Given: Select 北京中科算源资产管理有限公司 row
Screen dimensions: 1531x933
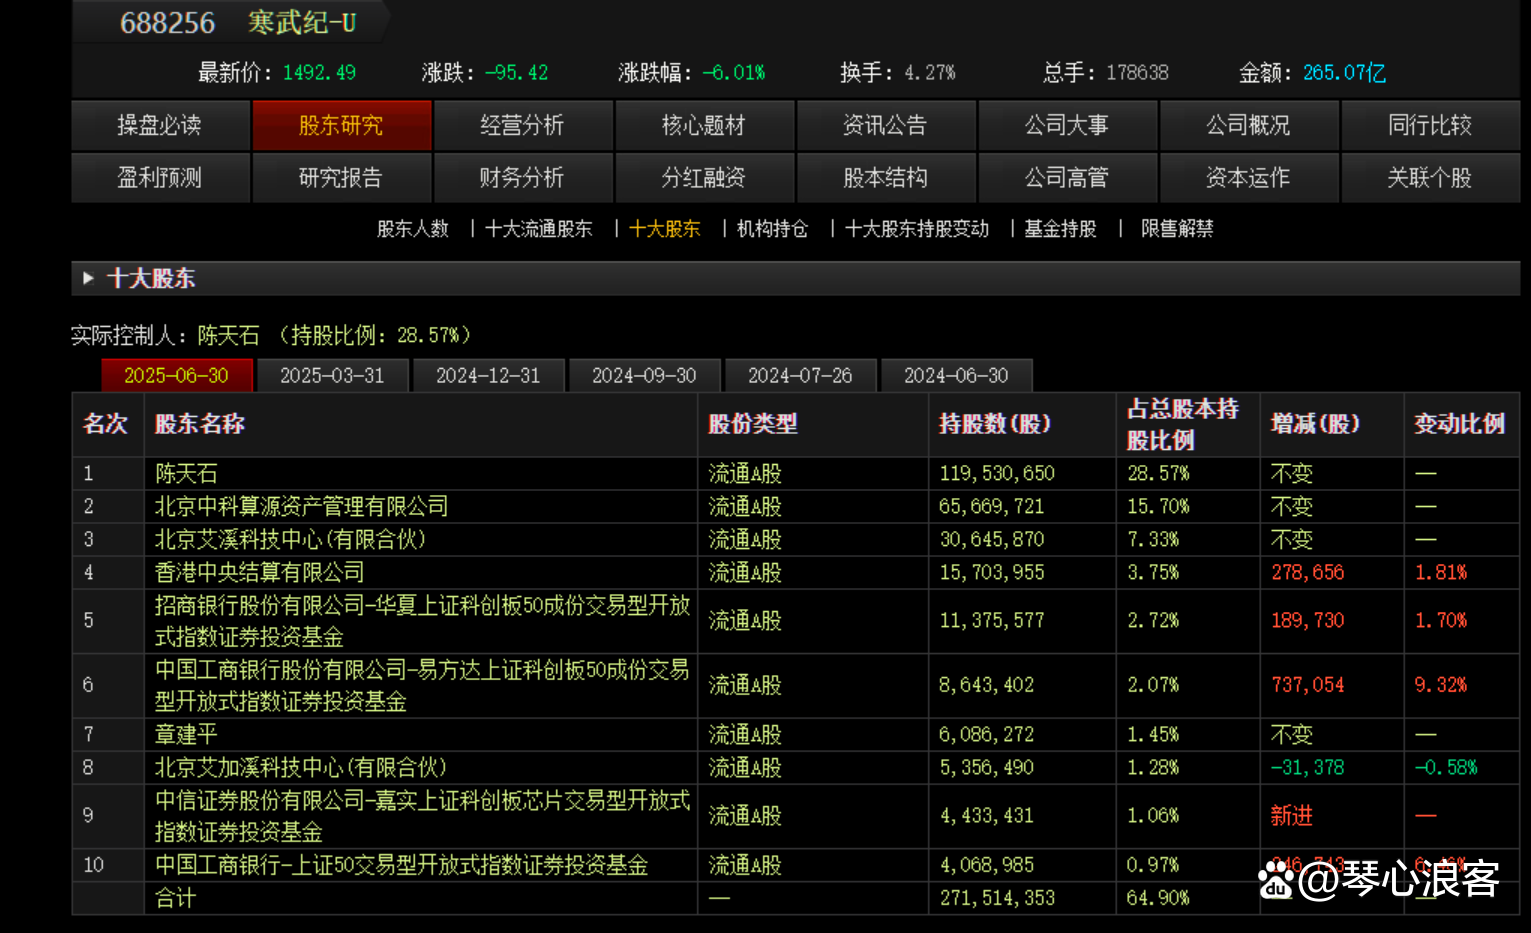Looking at the screenshot, I should coord(795,507).
